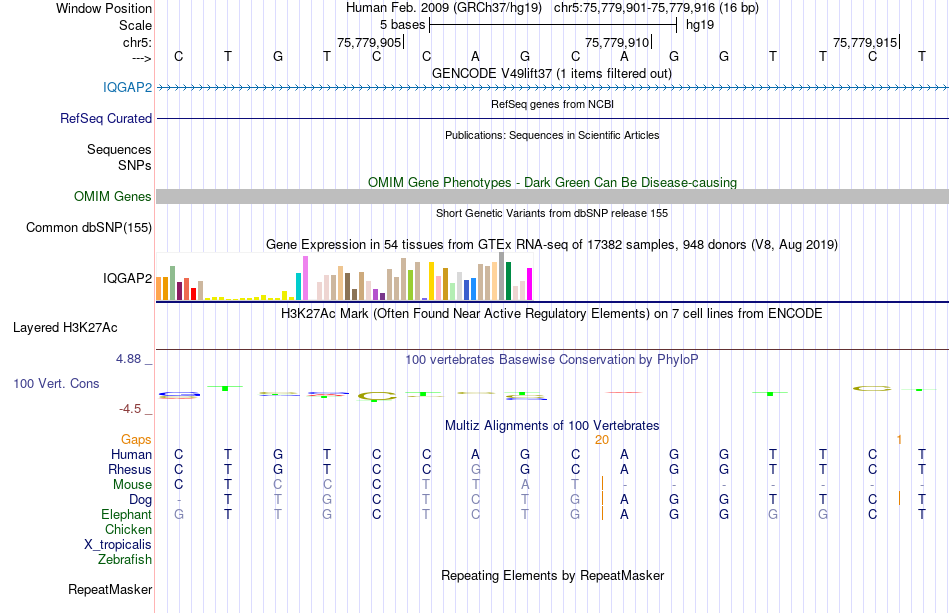Click the Zebrafish species label
Image resolution: width=950 pixels, height=613 pixels.
(125, 559)
